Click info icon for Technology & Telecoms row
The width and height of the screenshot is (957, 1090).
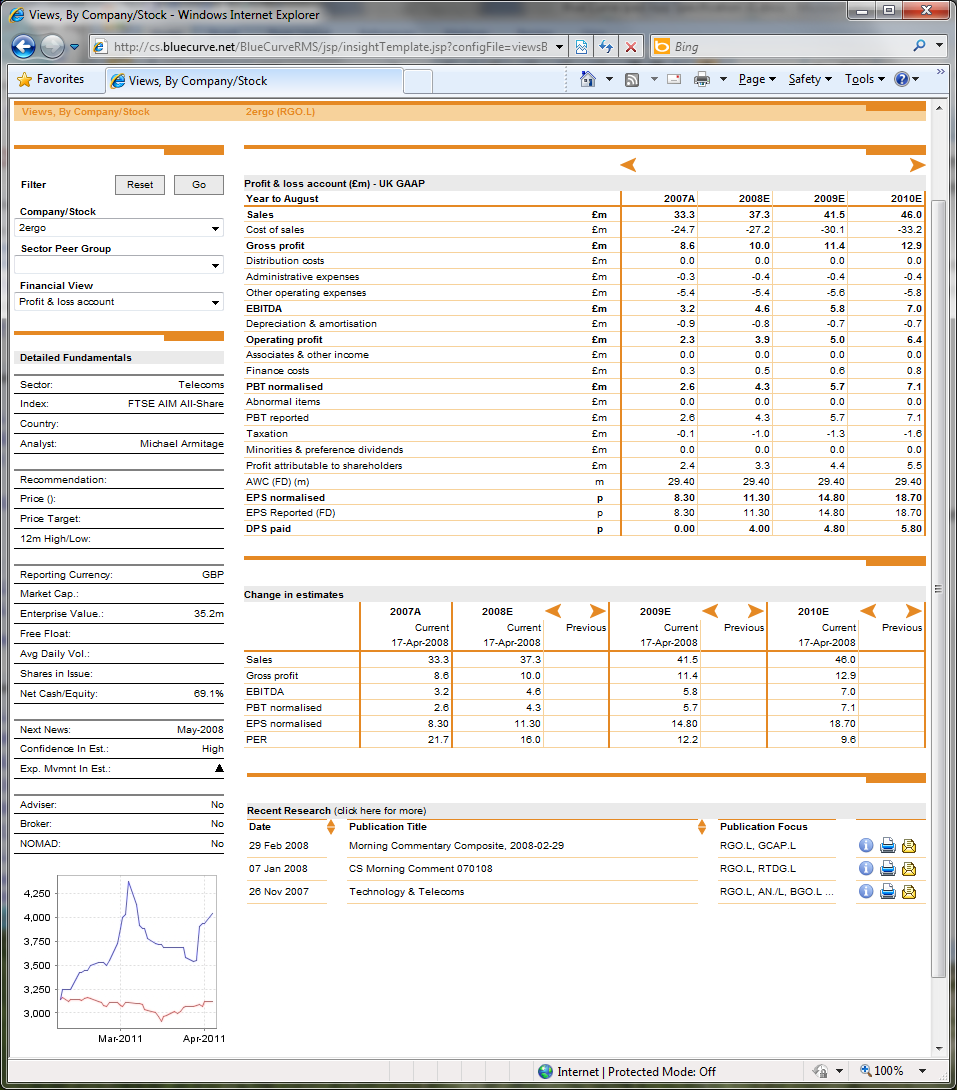[x=866, y=891]
